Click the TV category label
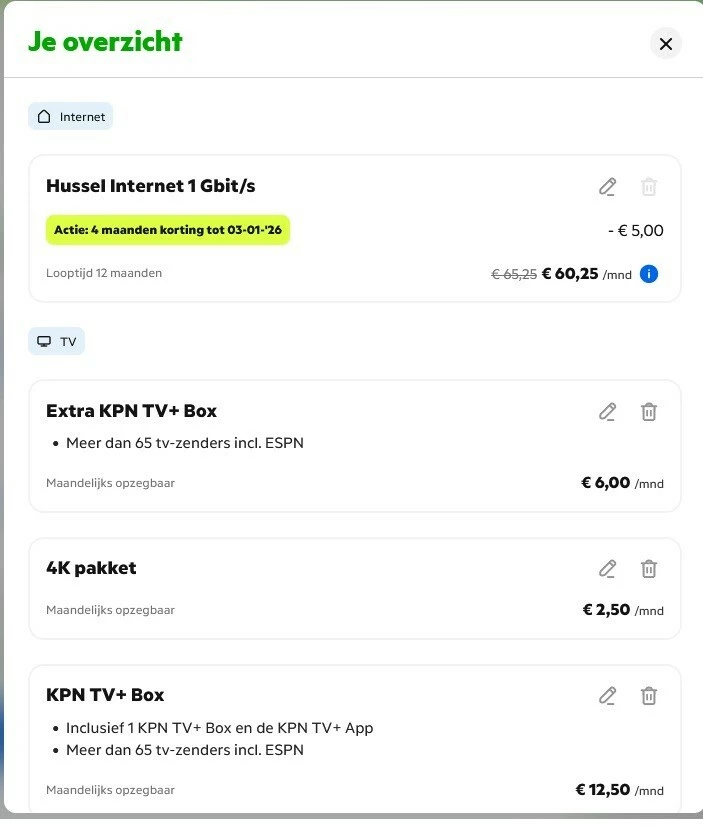 click(68, 342)
